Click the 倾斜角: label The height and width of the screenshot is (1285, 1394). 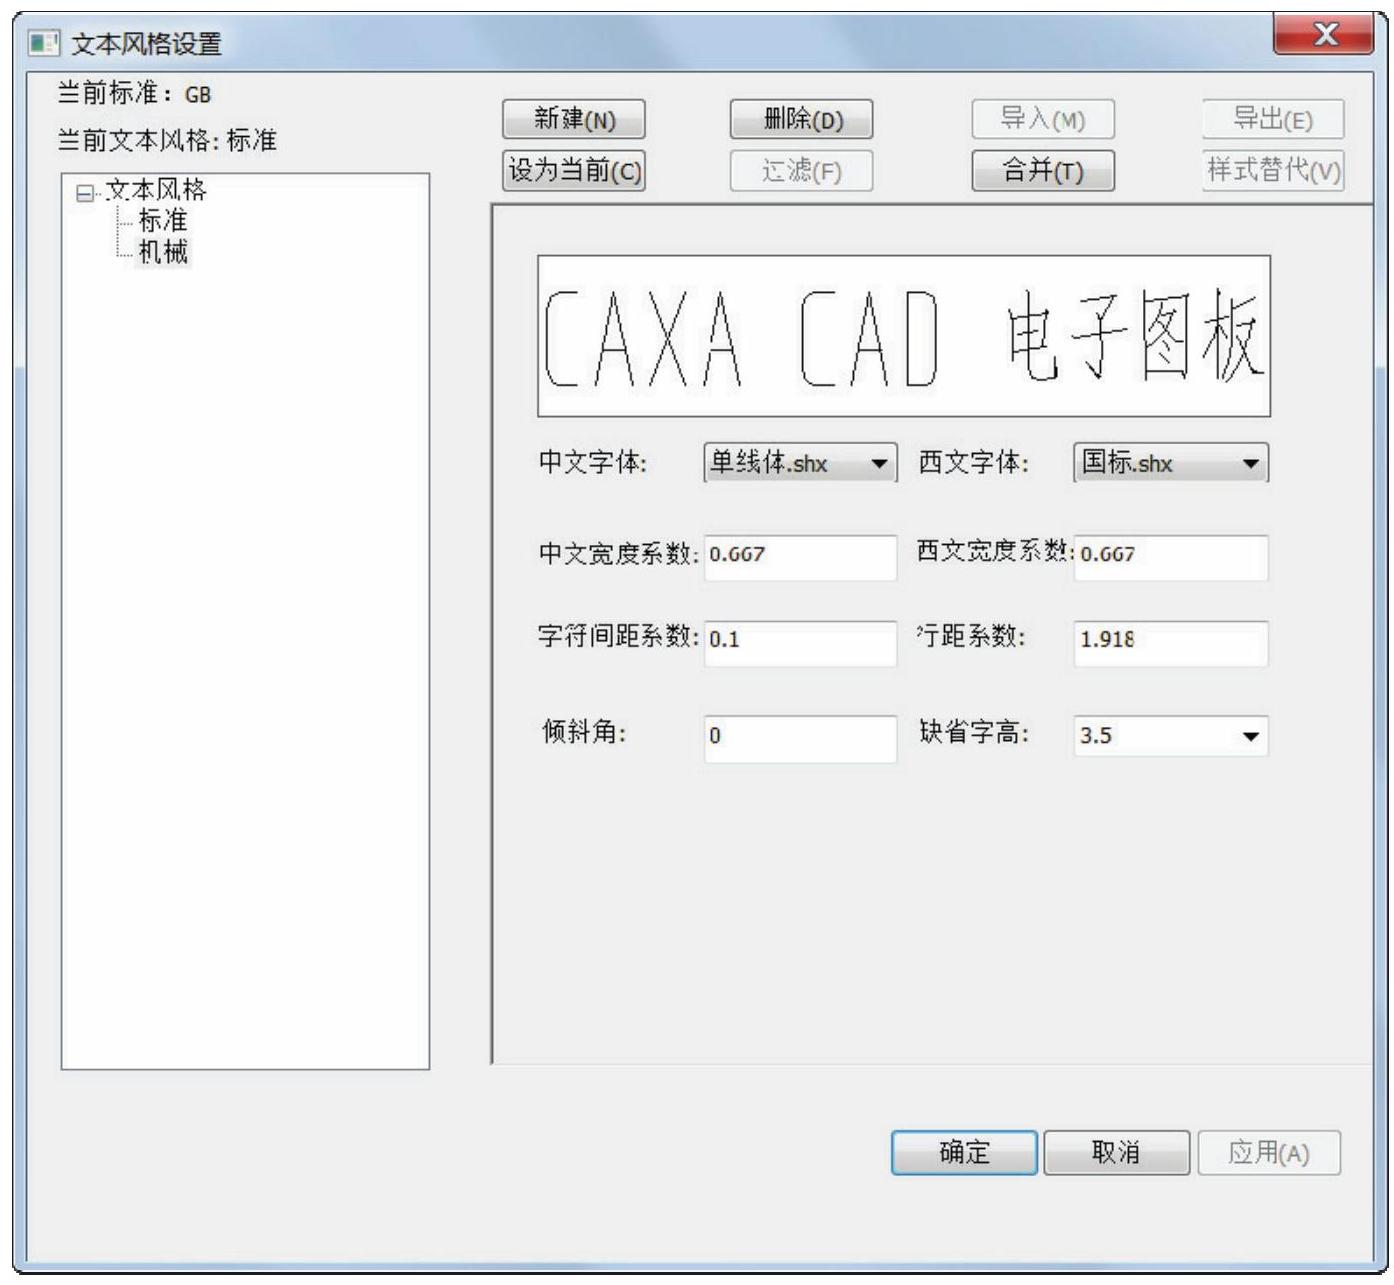pos(584,733)
